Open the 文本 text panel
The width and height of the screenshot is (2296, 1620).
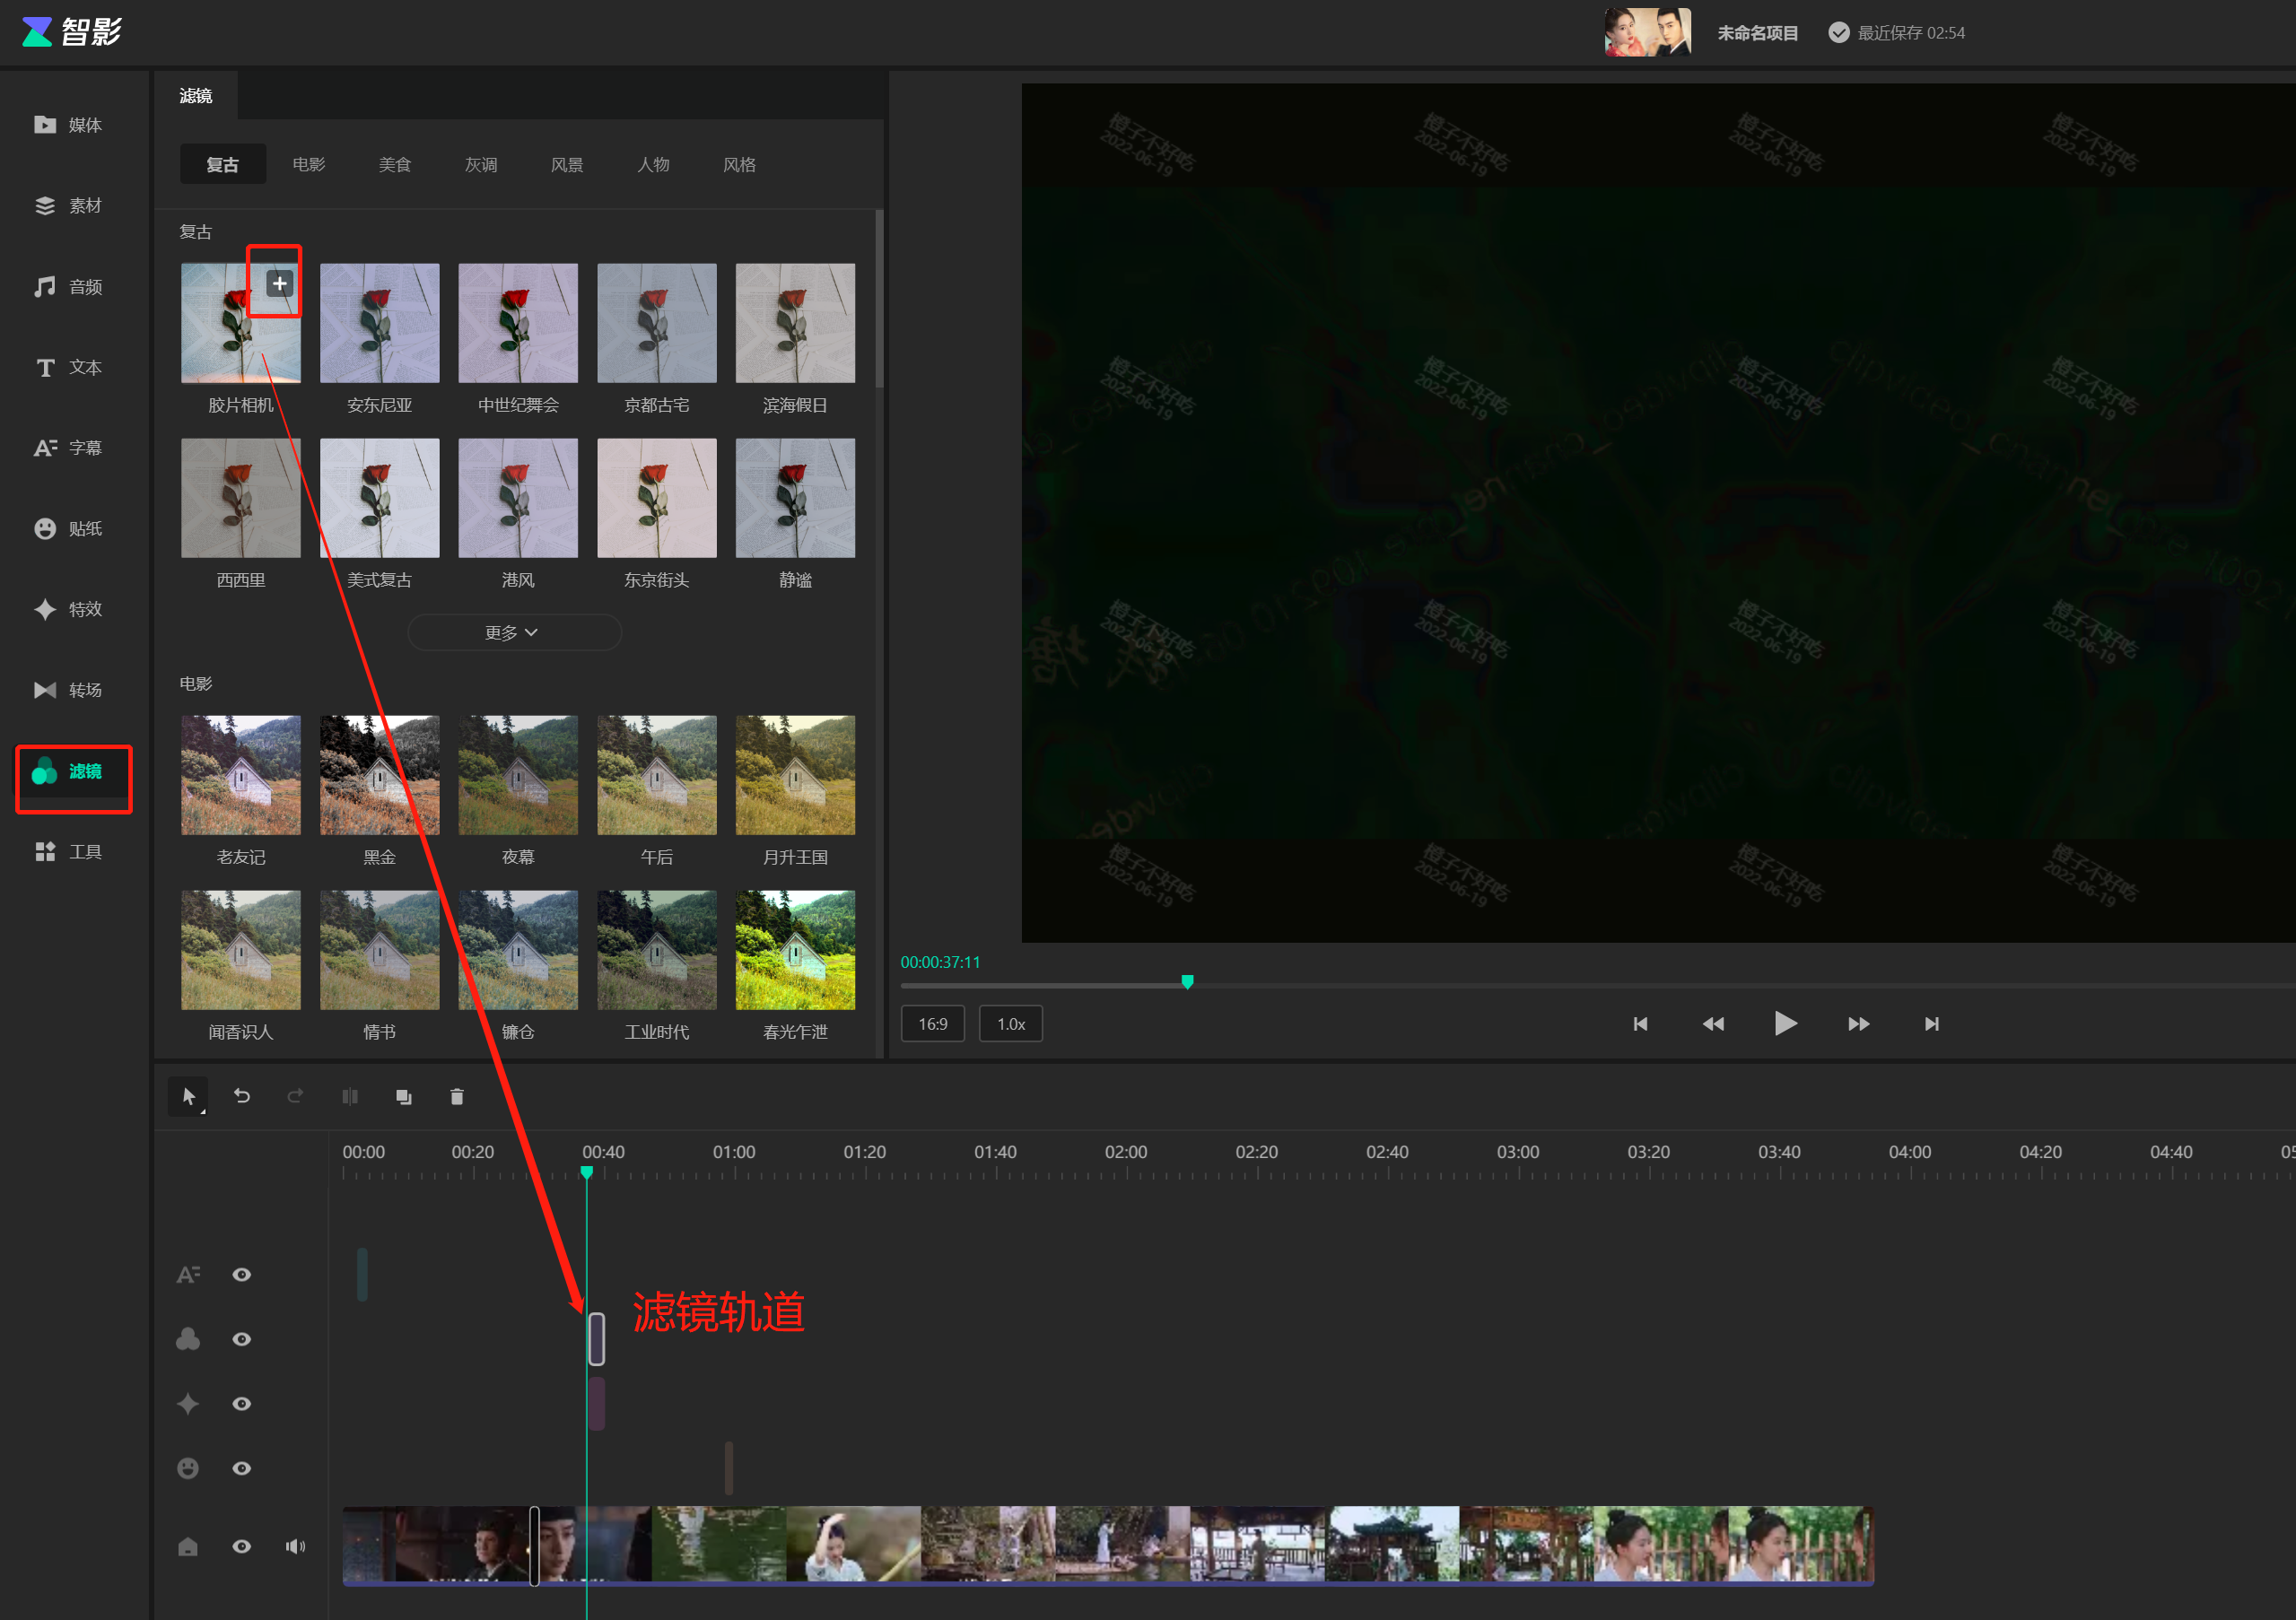click(69, 368)
